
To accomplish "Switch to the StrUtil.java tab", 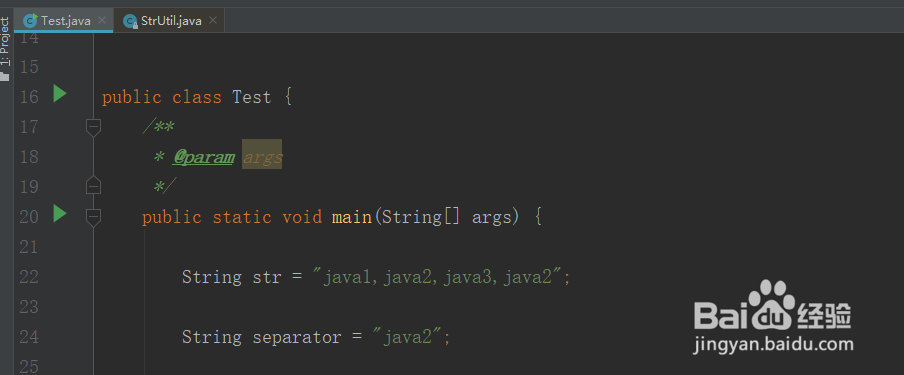I will [170, 21].
